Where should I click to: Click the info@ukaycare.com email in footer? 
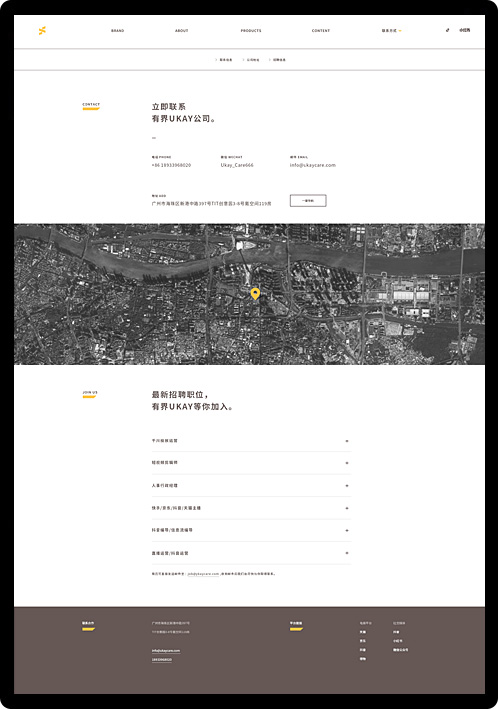coord(166,651)
